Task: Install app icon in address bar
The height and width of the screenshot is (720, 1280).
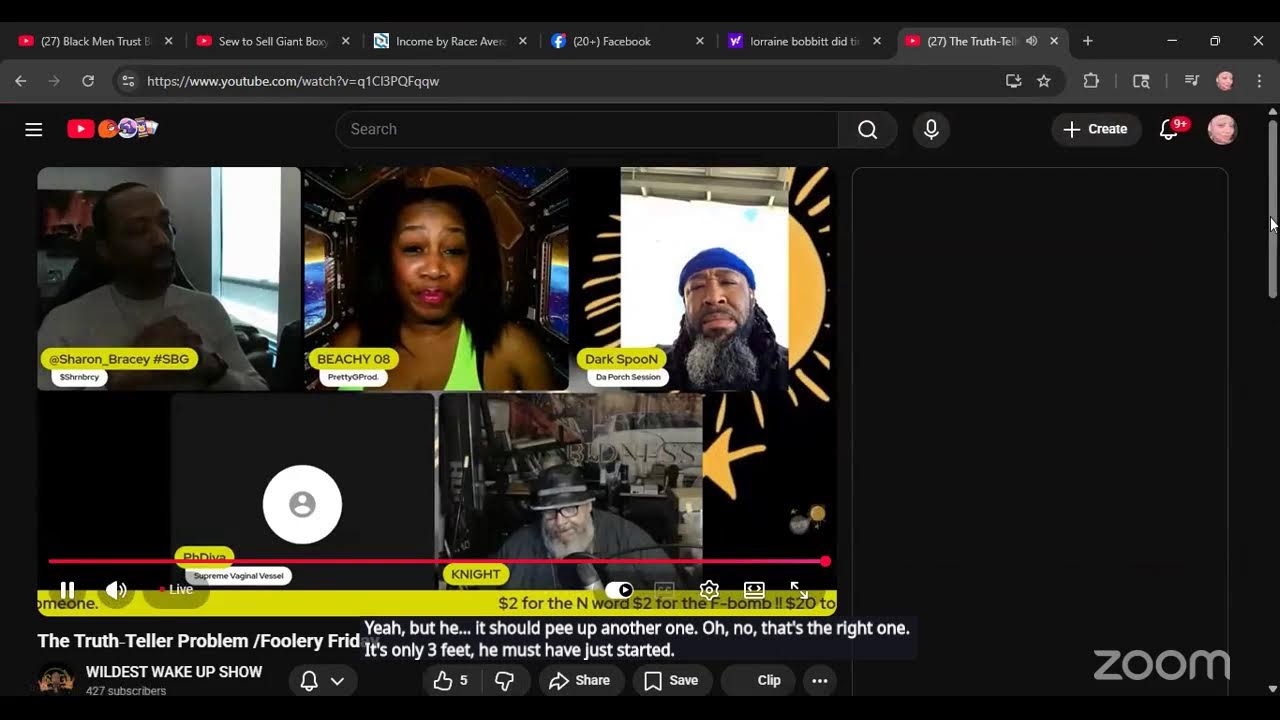Action: 1013,81
